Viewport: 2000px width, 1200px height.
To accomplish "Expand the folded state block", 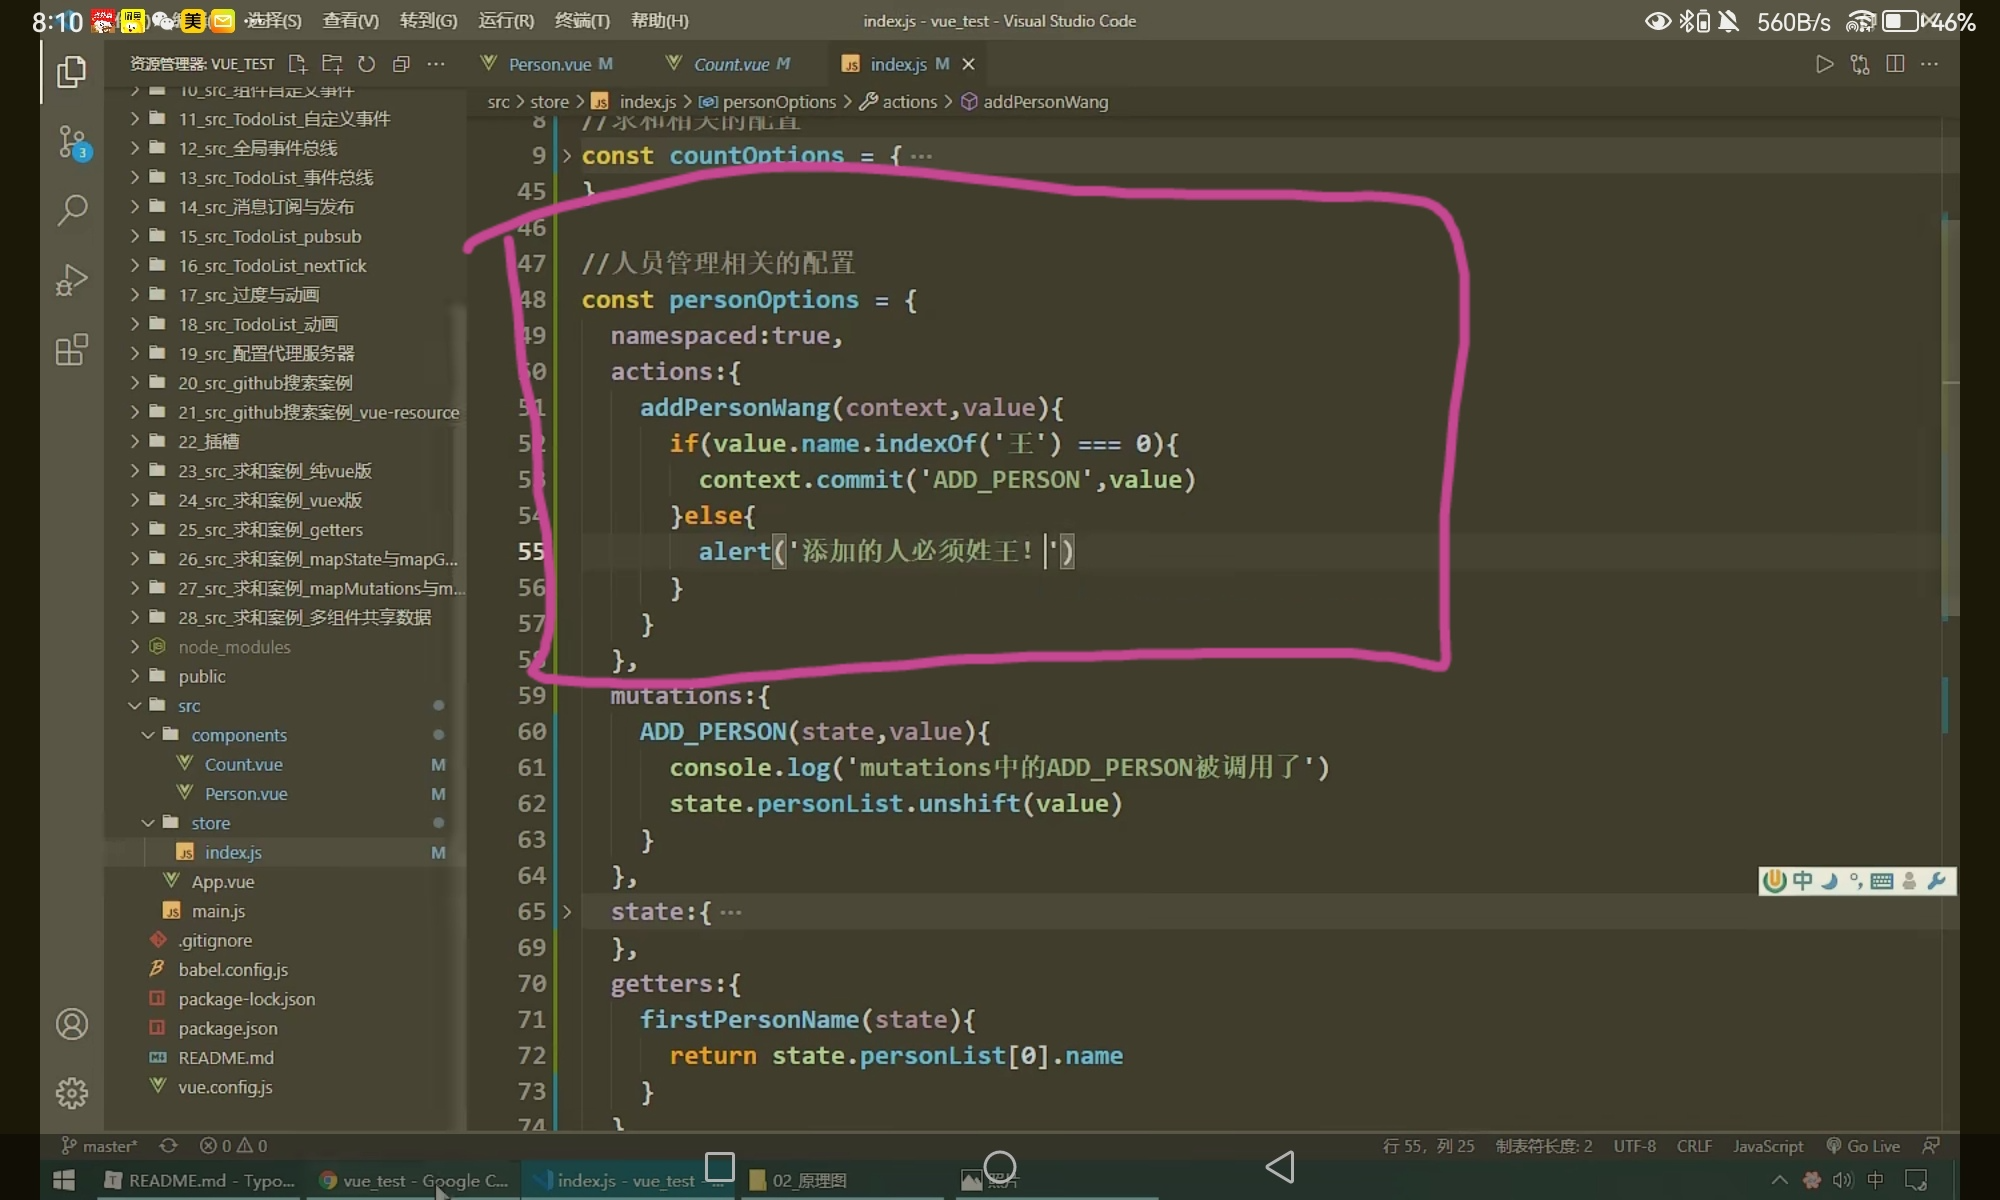I will [567, 912].
